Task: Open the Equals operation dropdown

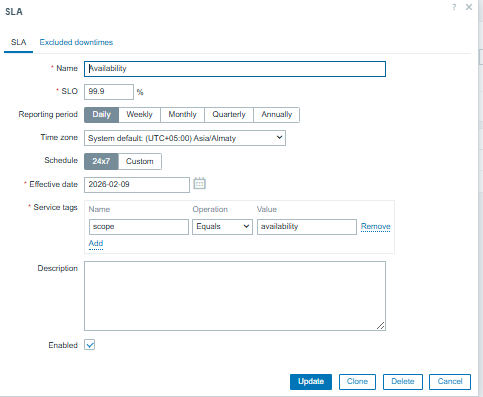Action: point(222,227)
